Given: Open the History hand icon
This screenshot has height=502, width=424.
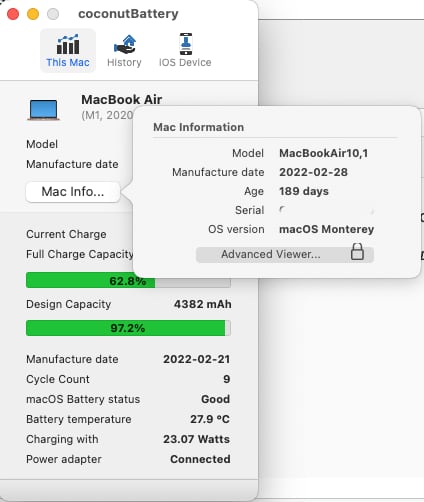Looking at the screenshot, I should [x=125, y=44].
